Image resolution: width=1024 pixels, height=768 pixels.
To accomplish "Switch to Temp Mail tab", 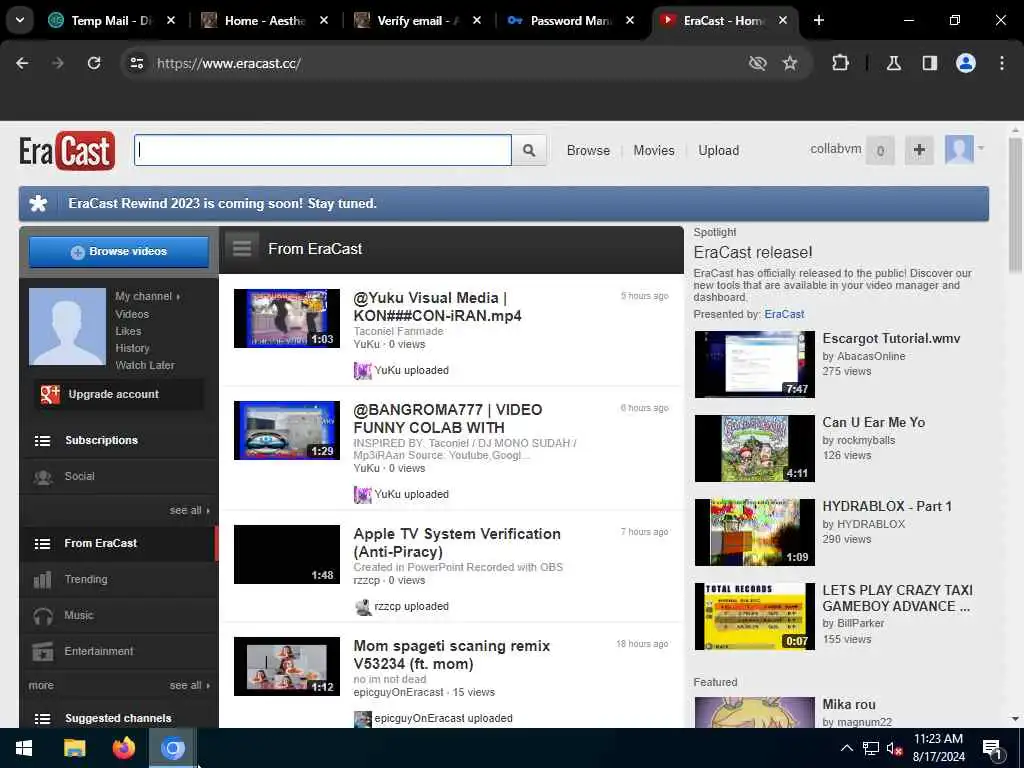I will (112, 21).
